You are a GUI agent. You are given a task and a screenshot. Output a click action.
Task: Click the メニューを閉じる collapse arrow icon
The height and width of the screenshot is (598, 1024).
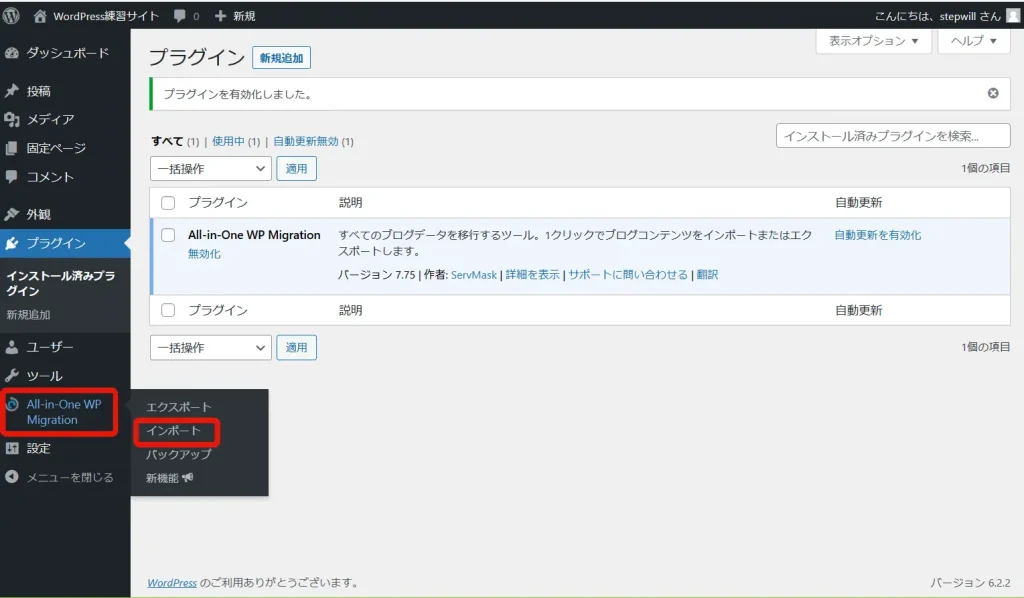(12, 477)
